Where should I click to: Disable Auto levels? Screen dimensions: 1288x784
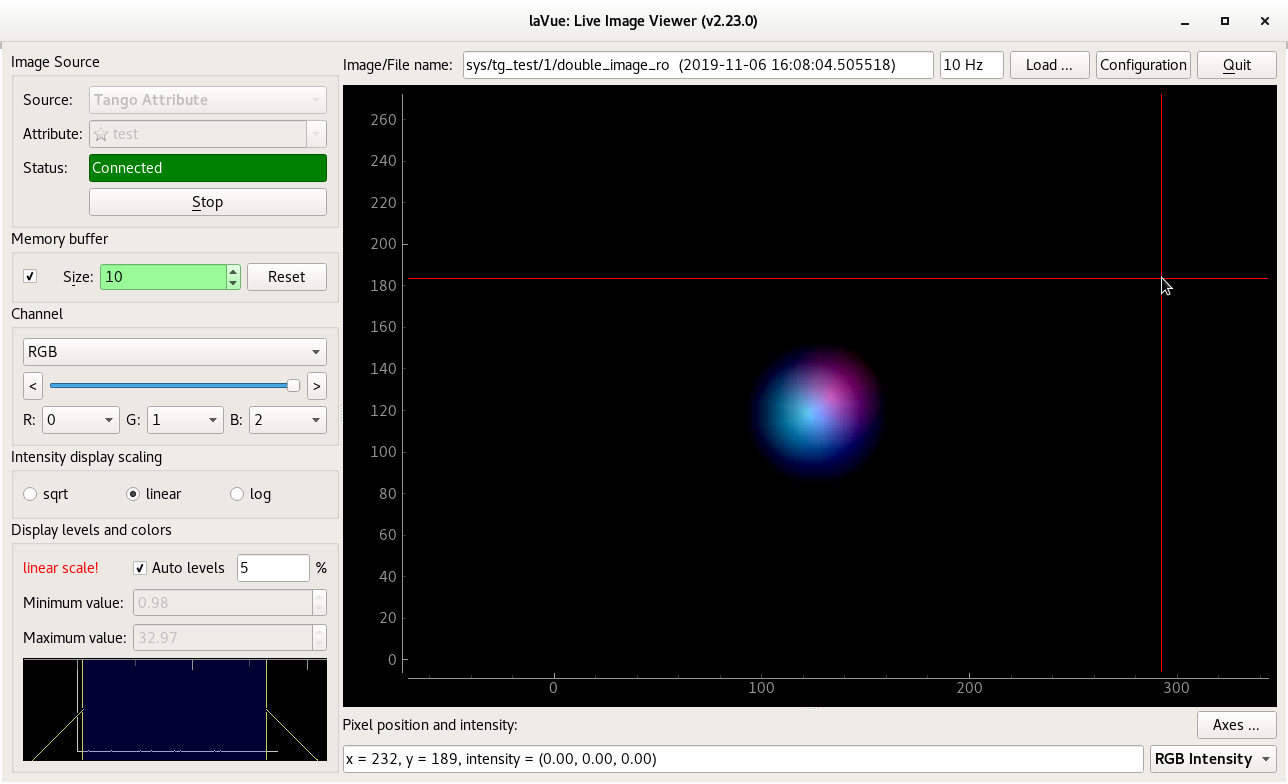(139, 567)
